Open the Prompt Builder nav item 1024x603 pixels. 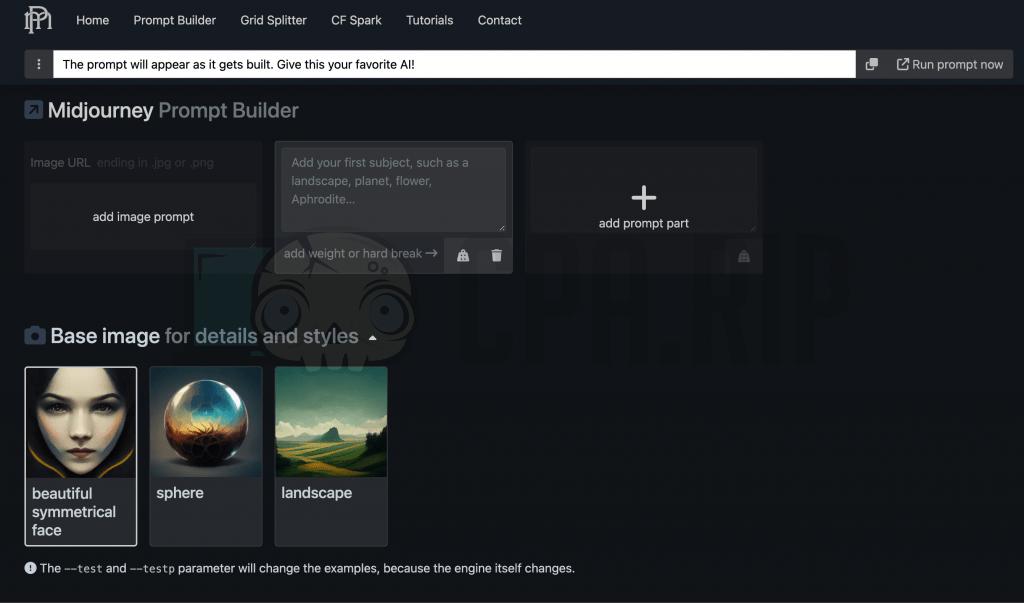pos(175,20)
